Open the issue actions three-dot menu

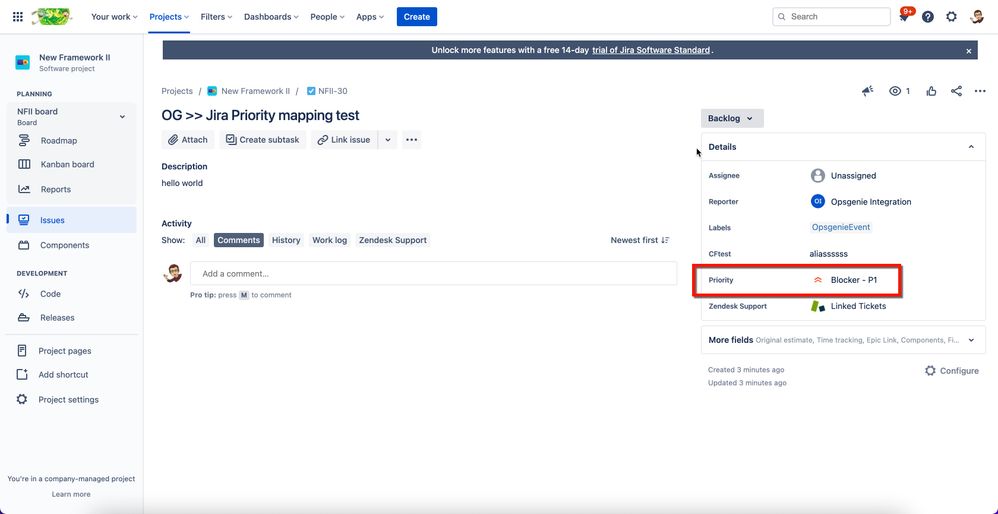(x=980, y=91)
